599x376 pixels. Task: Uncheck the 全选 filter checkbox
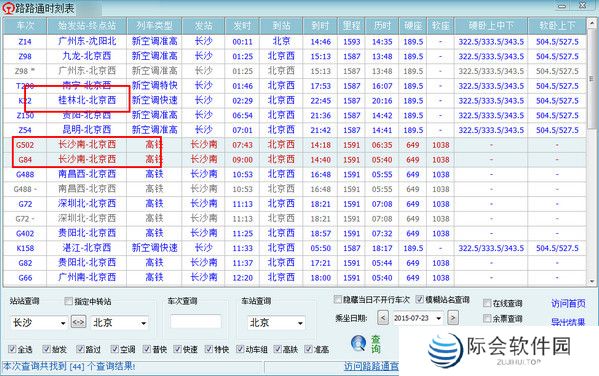point(12,348)
